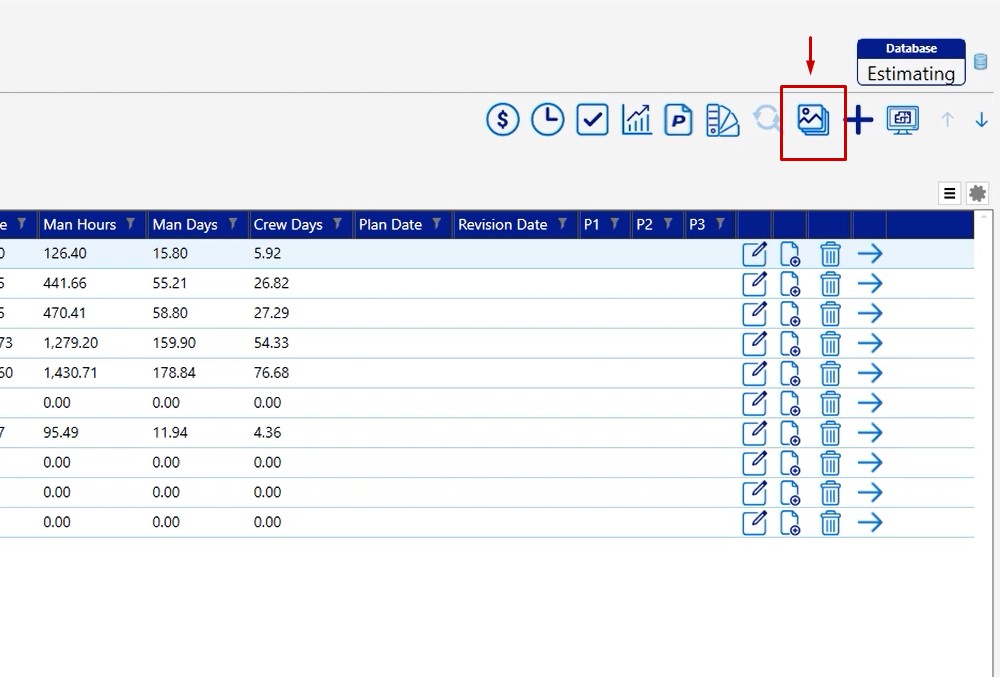Click the document P icon
Screen dimensions: 1000x677
pyautogui.click(x=679, y=120)
